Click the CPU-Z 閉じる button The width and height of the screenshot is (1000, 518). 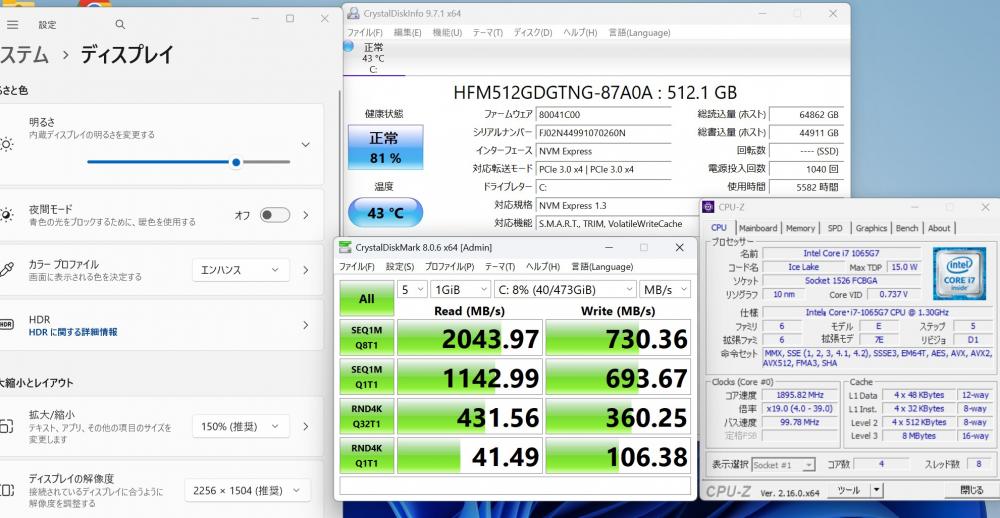pyautogui.click(x=972, y=490)
